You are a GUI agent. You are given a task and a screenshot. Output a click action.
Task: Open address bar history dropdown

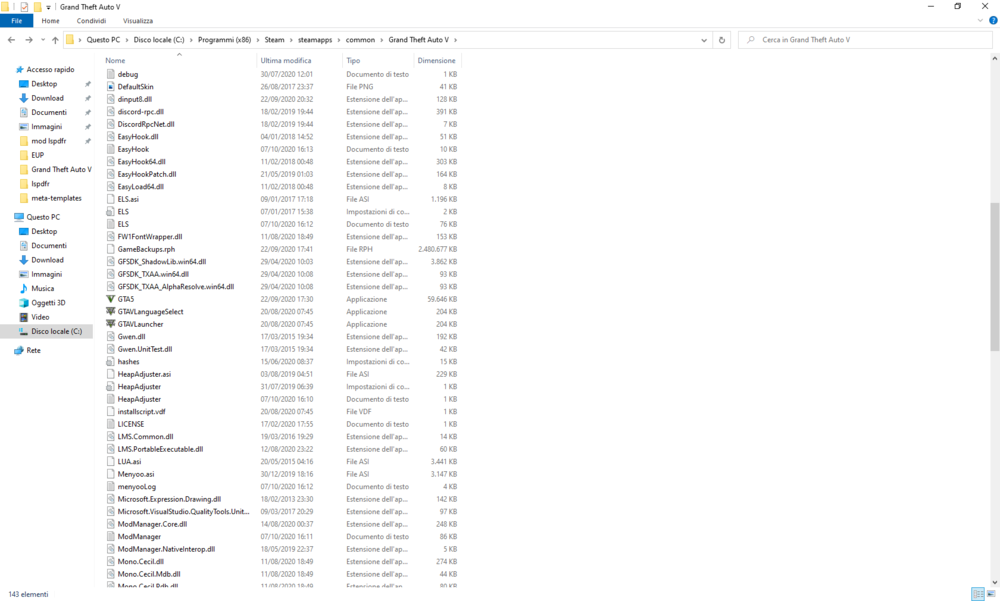tap(704, 40)
